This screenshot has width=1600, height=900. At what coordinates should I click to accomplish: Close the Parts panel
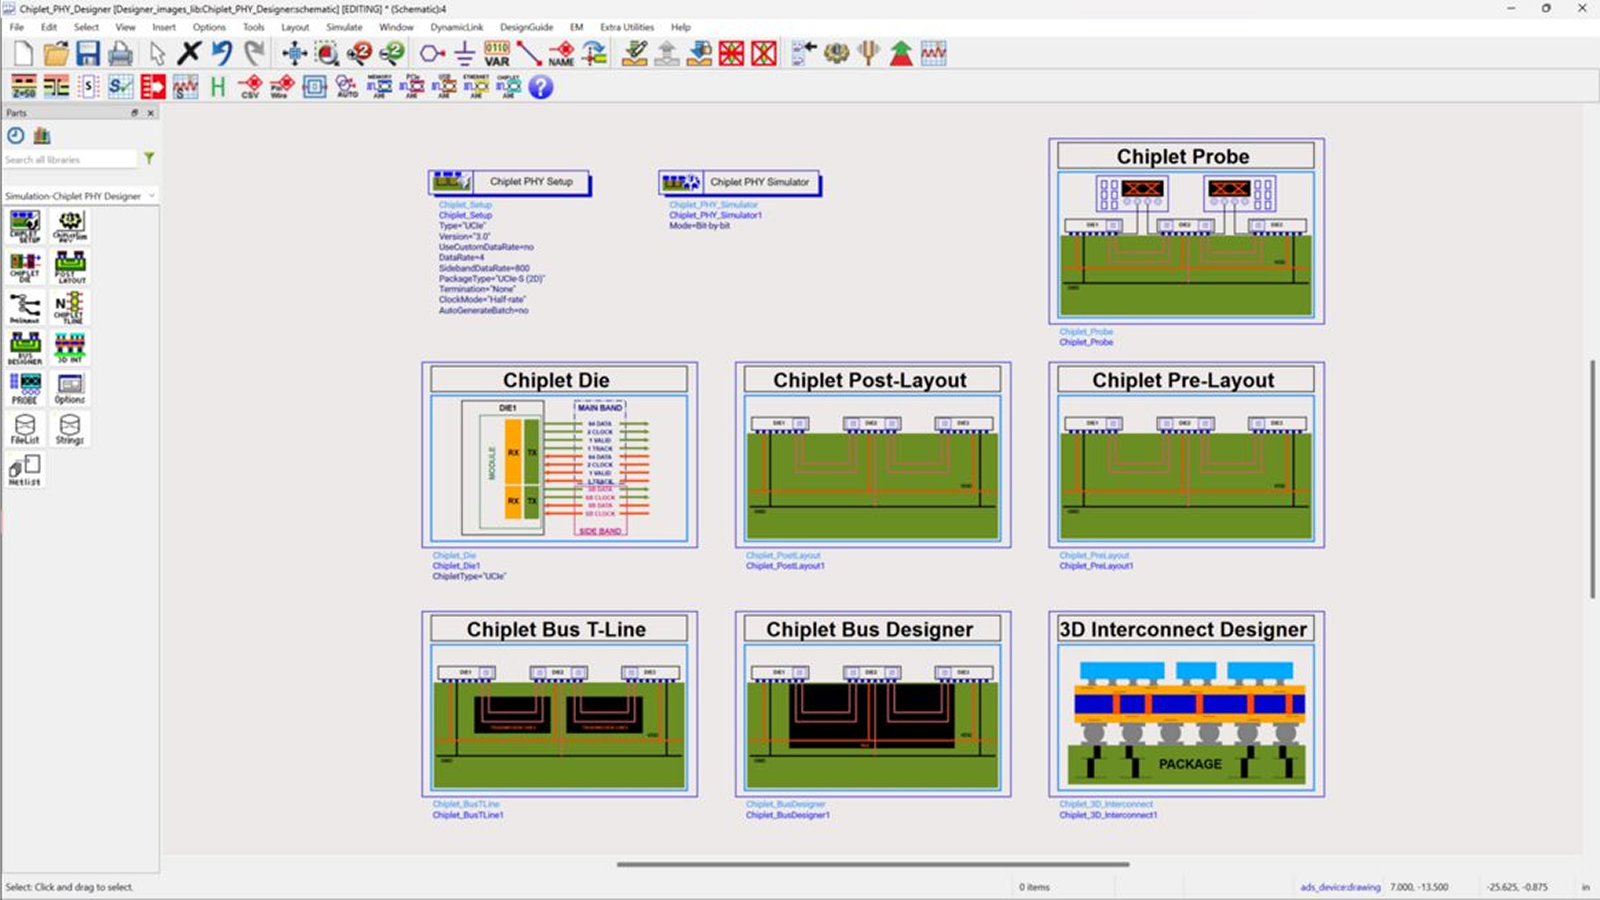click(x=151, y=113)
